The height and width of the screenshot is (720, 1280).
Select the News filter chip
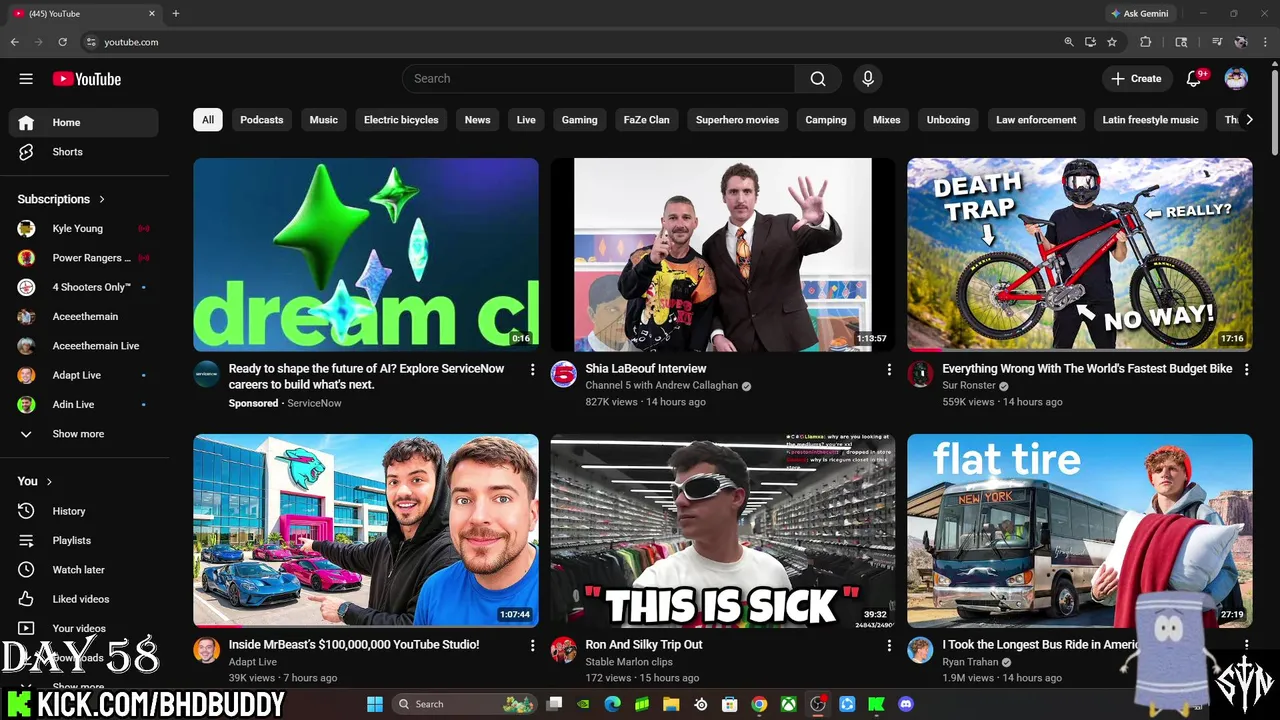click(478, 120)
